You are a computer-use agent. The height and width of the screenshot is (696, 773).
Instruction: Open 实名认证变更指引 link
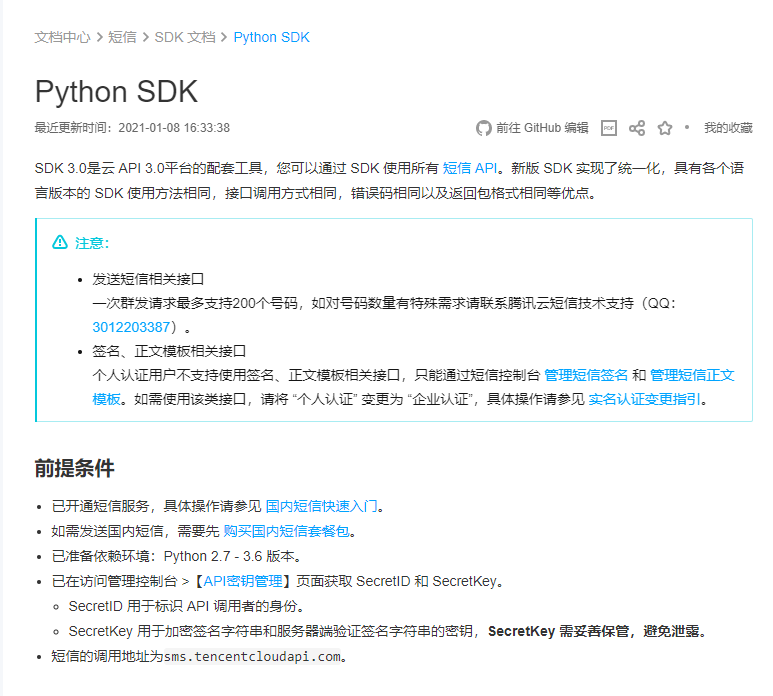[644, 399]
